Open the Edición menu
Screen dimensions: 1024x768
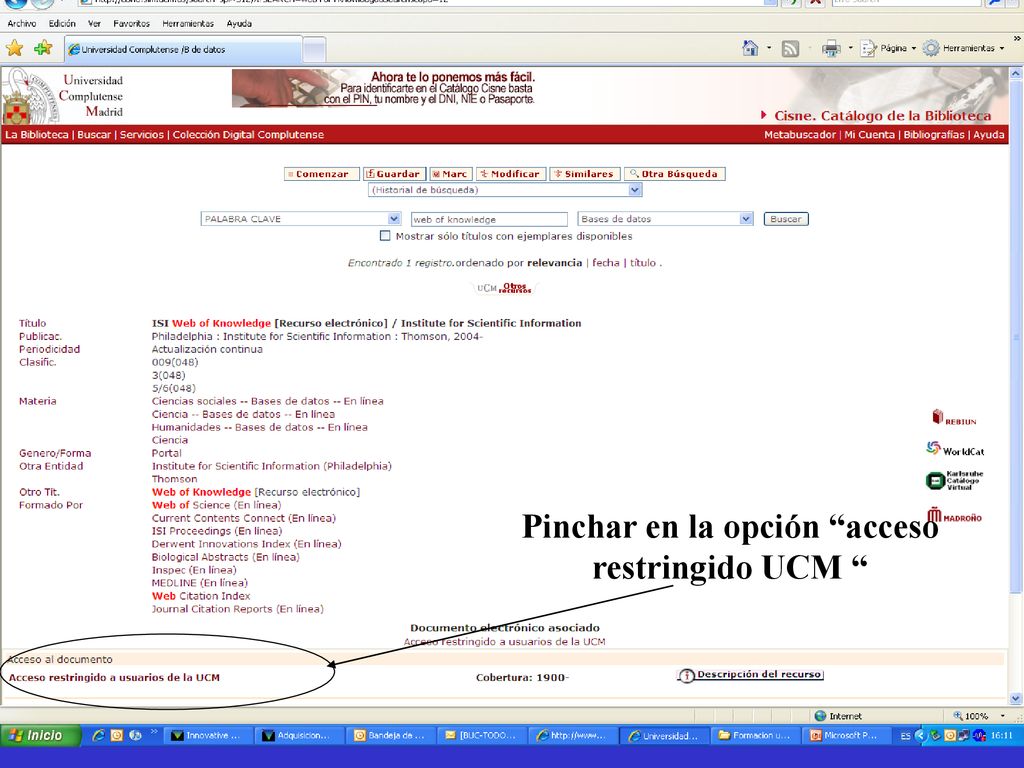pyautogui.click(x=62, y=24)
